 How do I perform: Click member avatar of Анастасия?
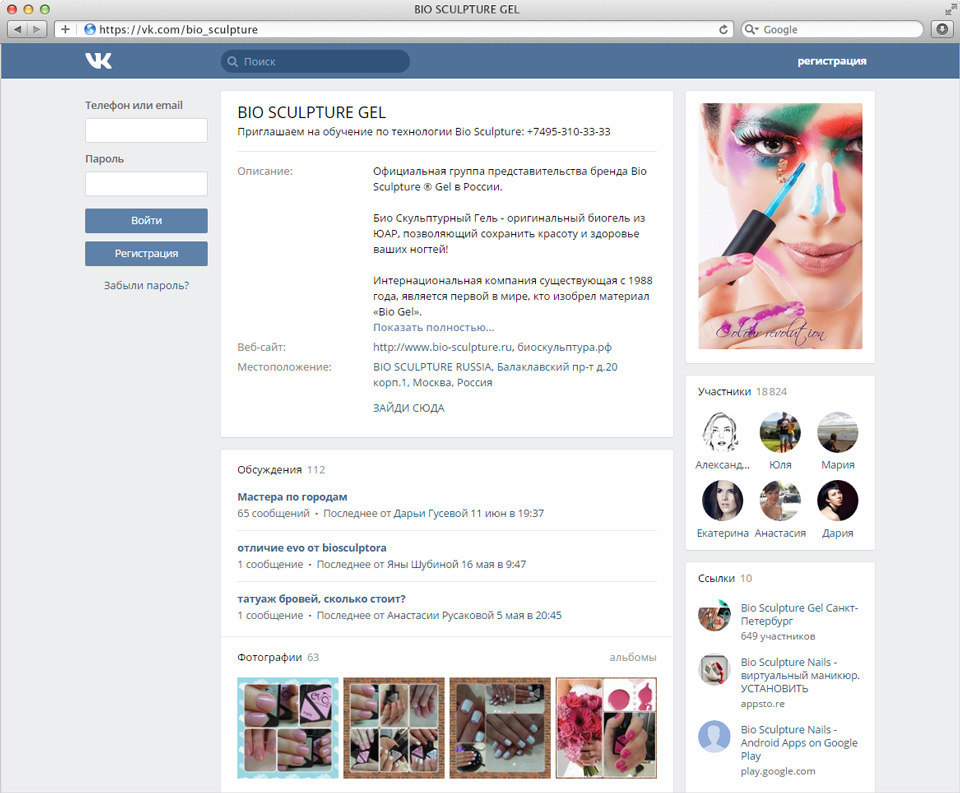tap(780, 500)
